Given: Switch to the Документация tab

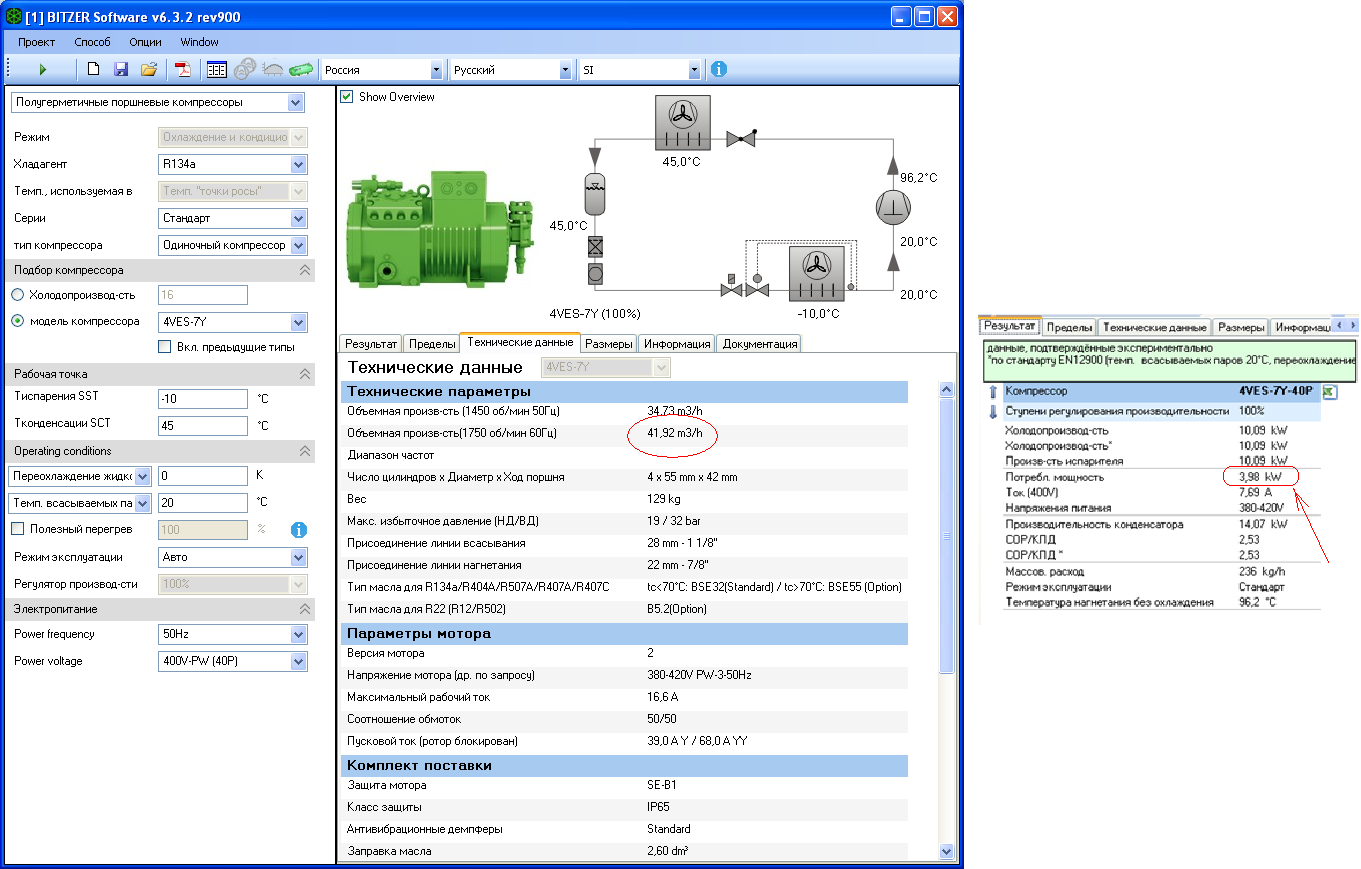Looking at the screenshot, I should pos(760,344).
